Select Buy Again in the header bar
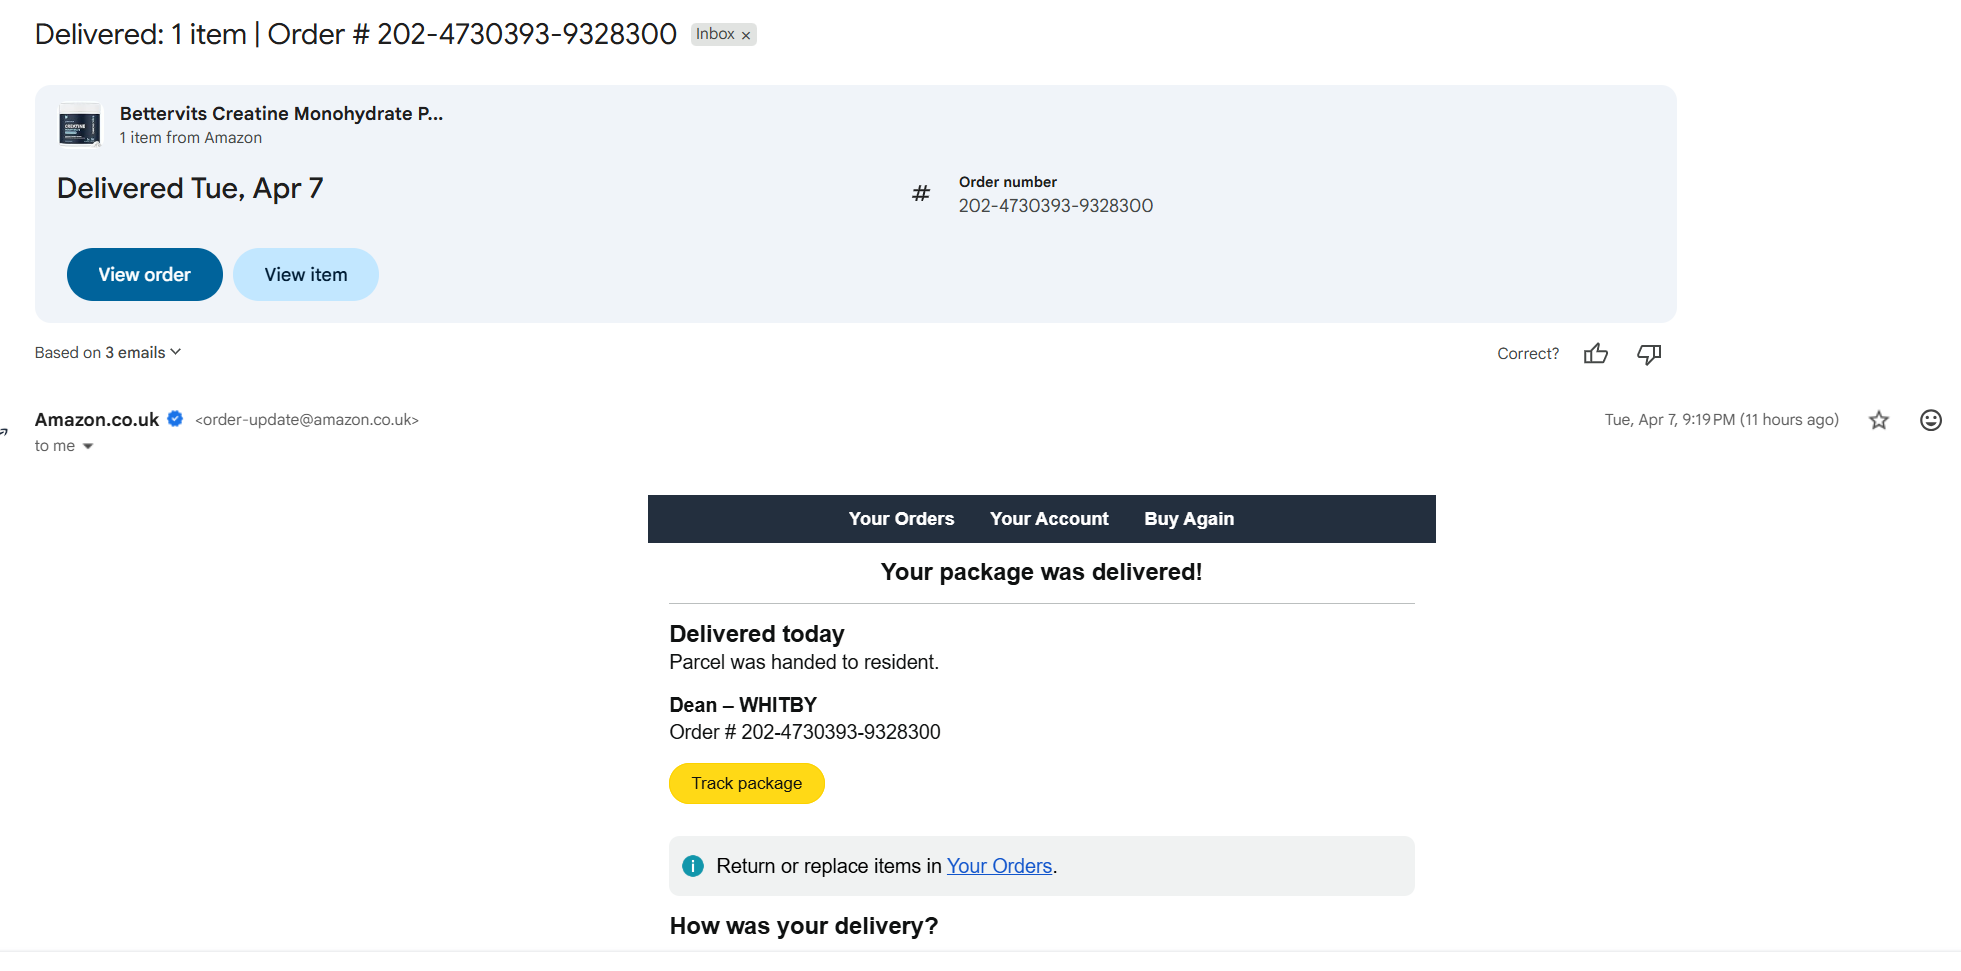 coord(1189,519)
